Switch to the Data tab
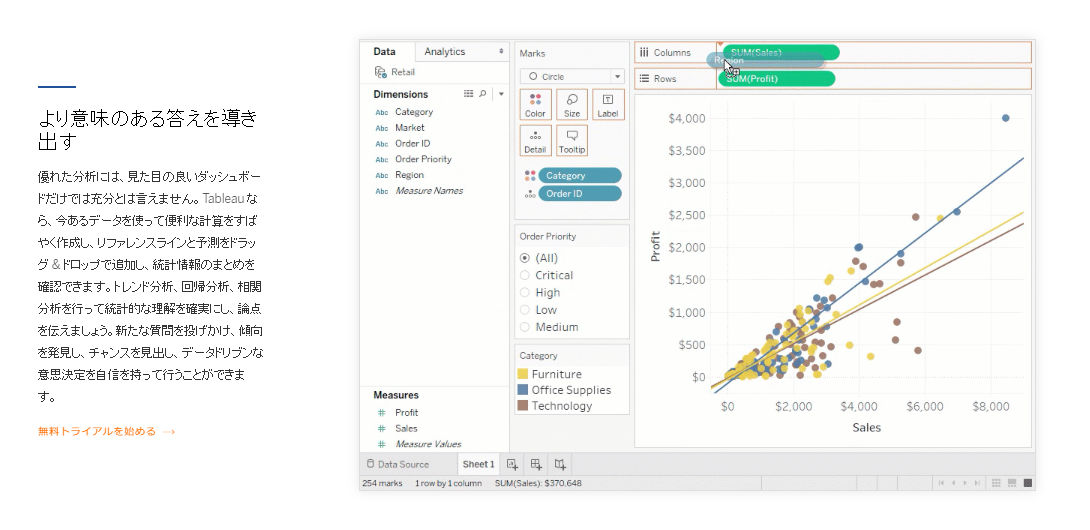This screenshot has height=530, width=1090. coord(384,51)
